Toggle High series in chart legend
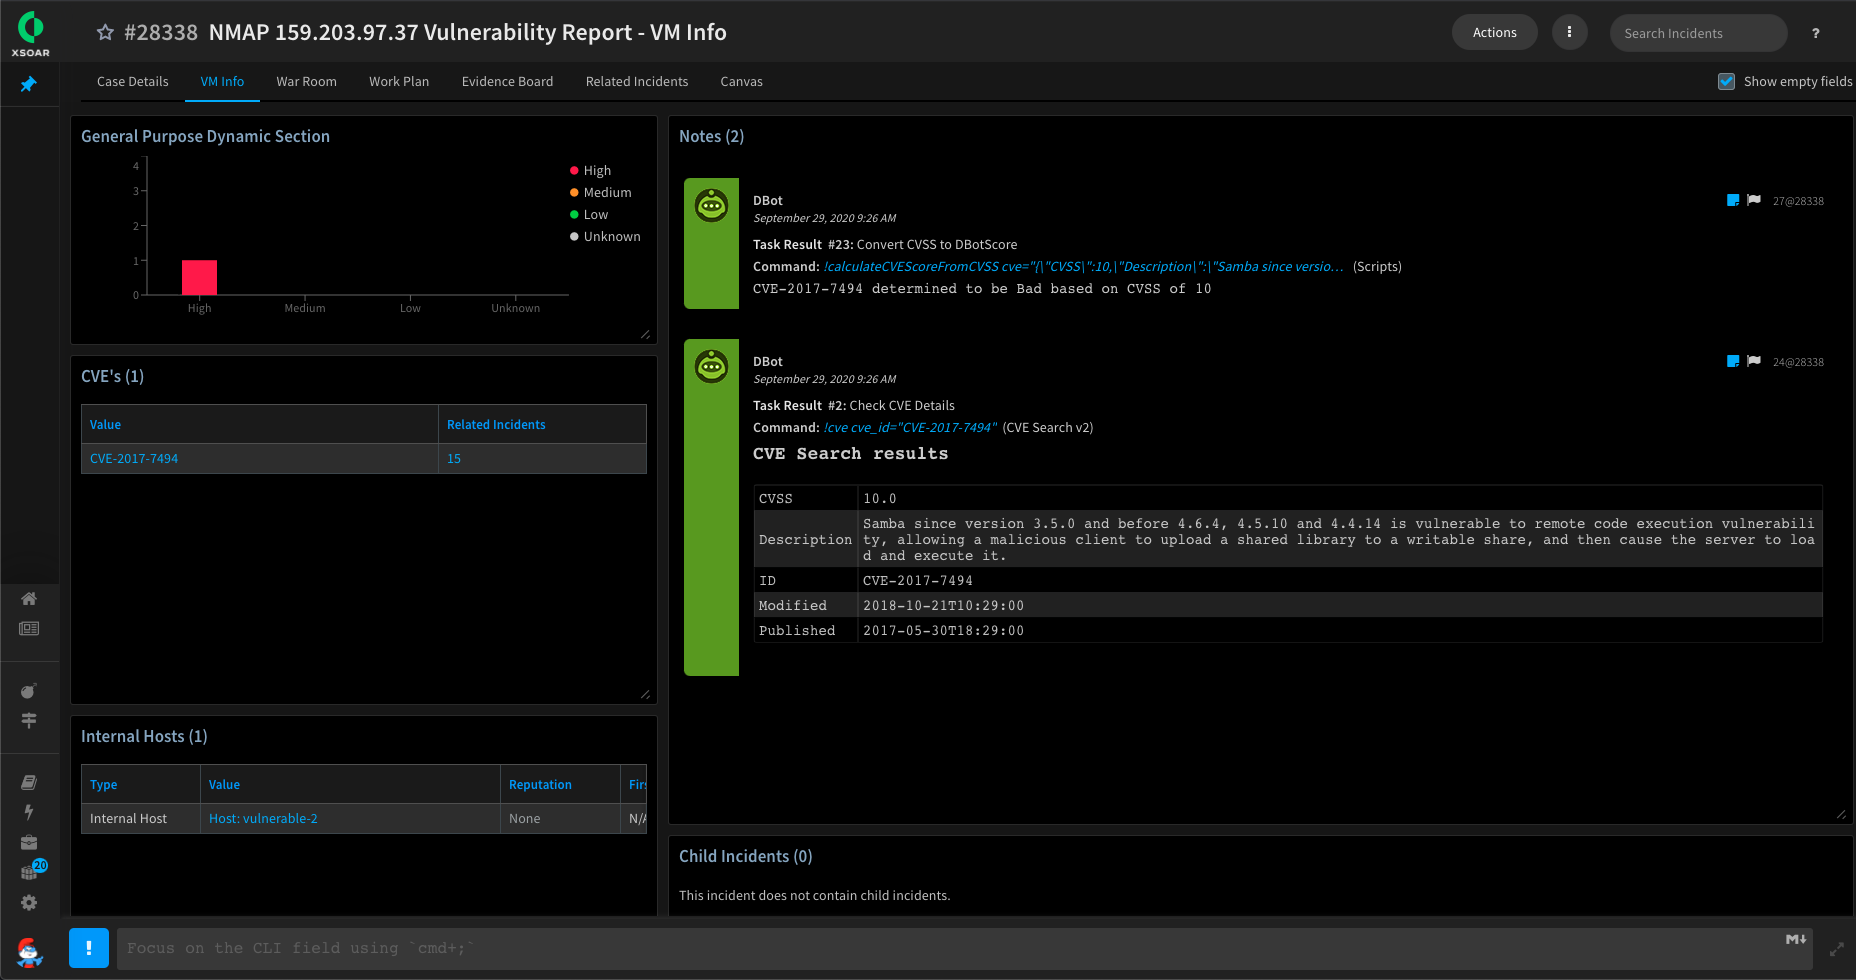Image resolution: width=1856 pixels, height=980 pixels. (x=590, y=171)
